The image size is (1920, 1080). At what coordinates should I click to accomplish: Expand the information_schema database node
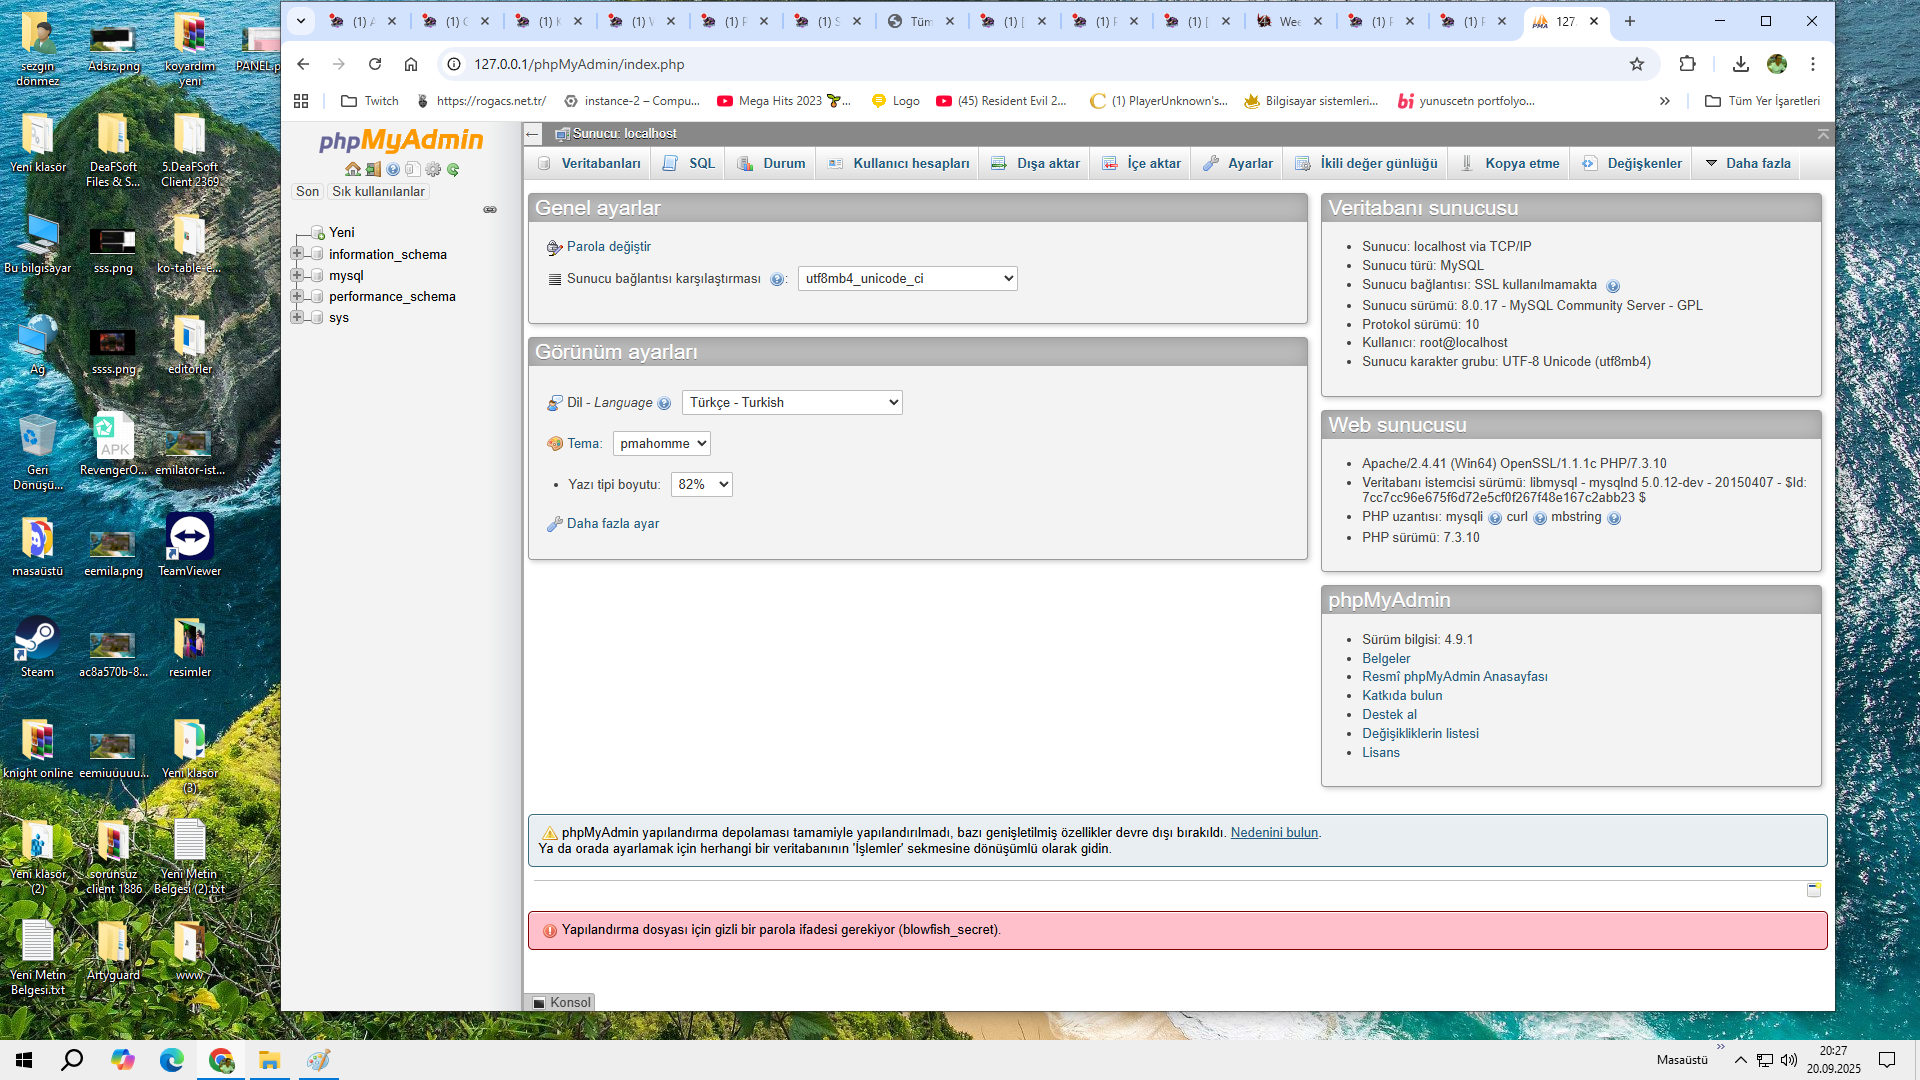click(x=297, y=254)
